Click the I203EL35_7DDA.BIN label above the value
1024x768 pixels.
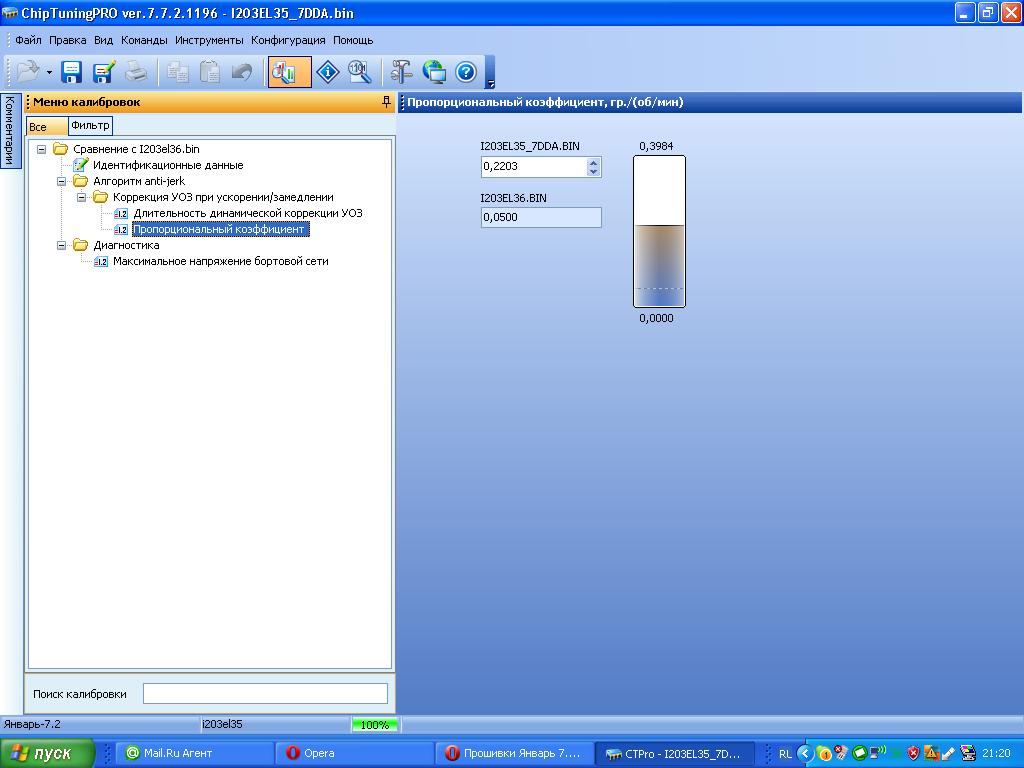point(530,146)
